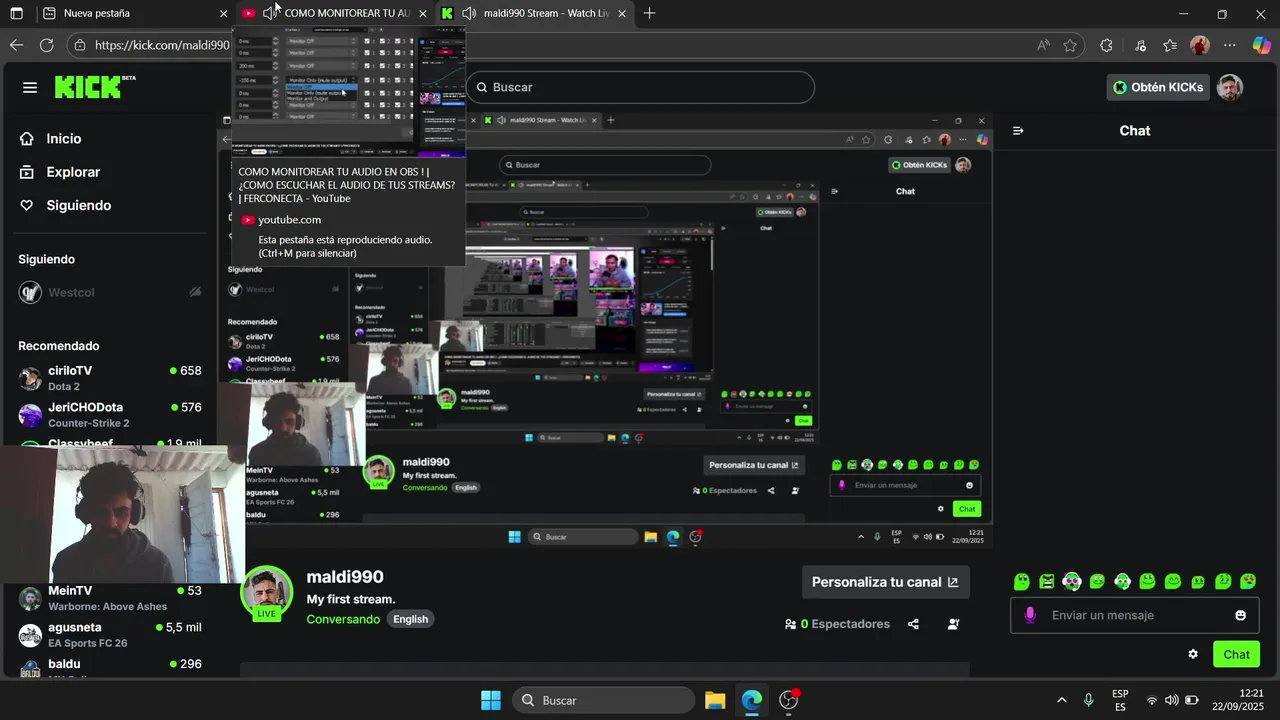This screenshot has width=1280, height=720.
Task: Click Personaliza tu canal button
Action: 885,582
